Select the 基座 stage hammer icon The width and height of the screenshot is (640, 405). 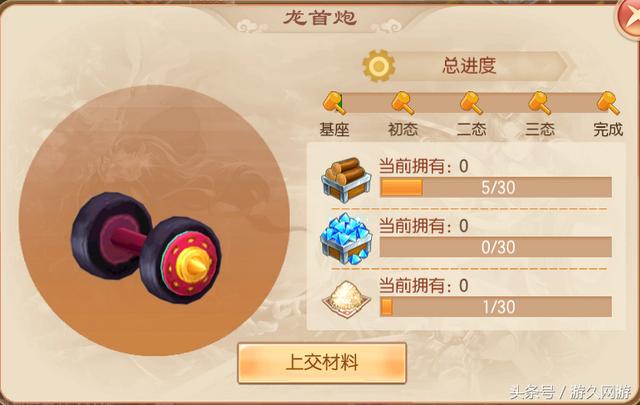334,103
